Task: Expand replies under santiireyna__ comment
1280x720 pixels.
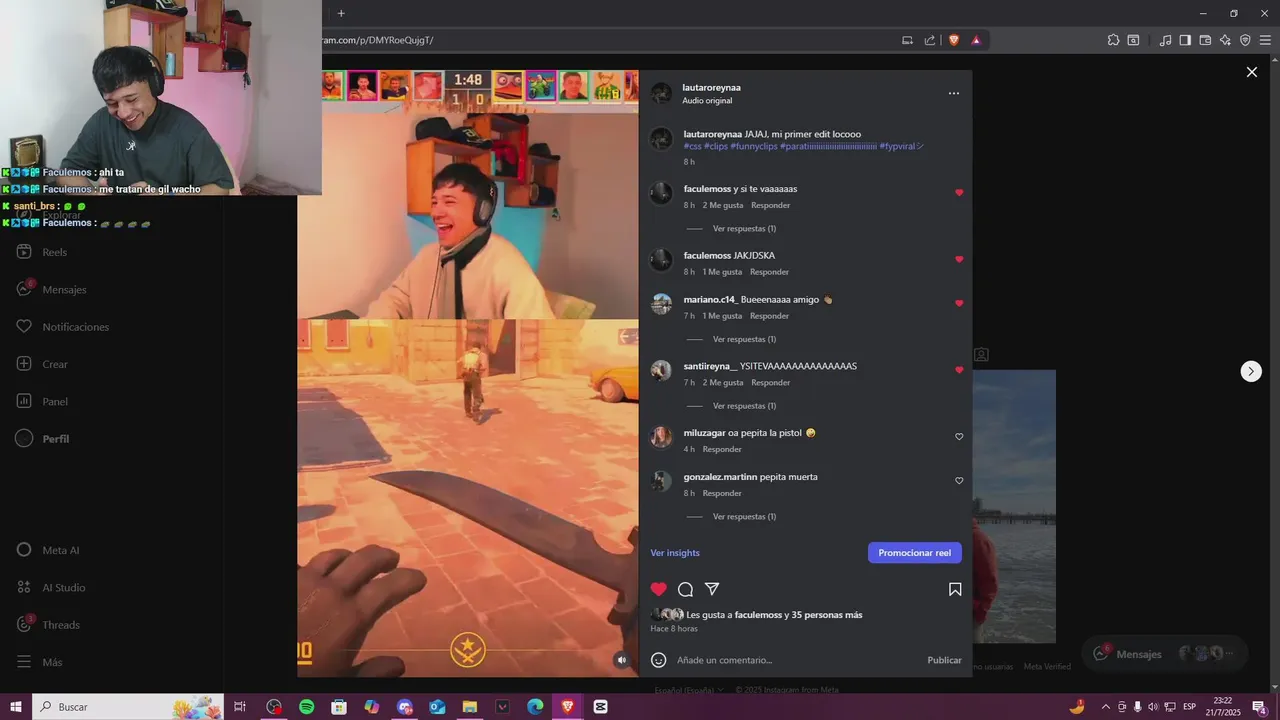Action: coord(744,406)
